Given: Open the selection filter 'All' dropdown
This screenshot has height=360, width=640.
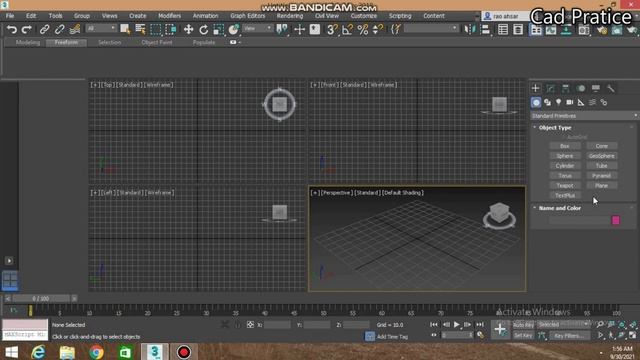Looking at the screenshot, I should 101,28.
